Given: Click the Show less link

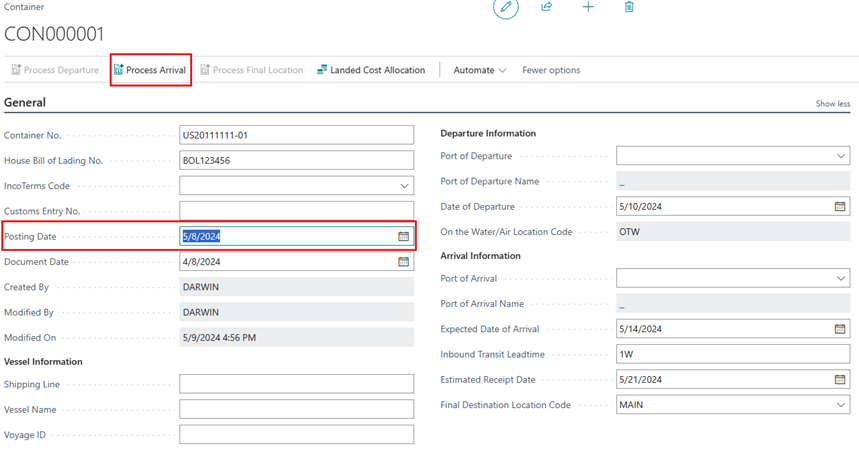Looking at the screenshot, I should click(x=832, y=104).
